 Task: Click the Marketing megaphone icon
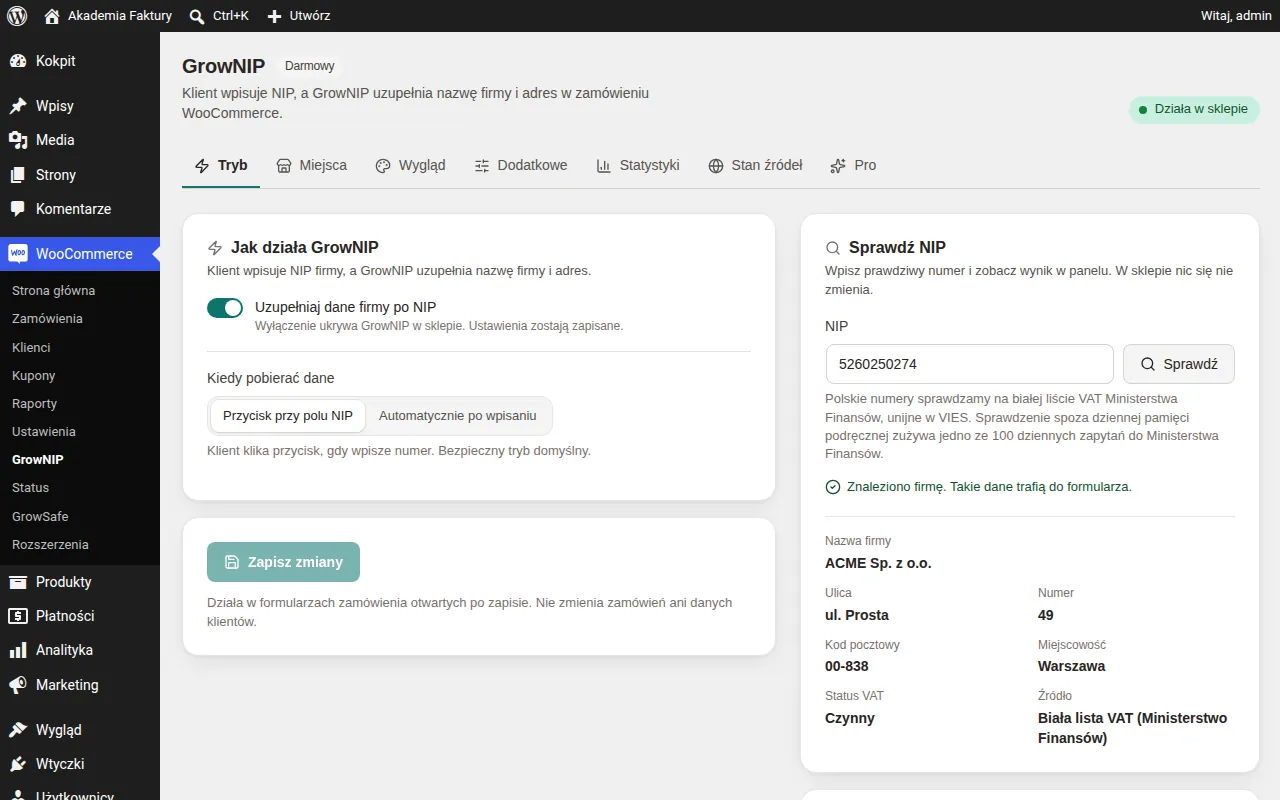pos(18,685)
